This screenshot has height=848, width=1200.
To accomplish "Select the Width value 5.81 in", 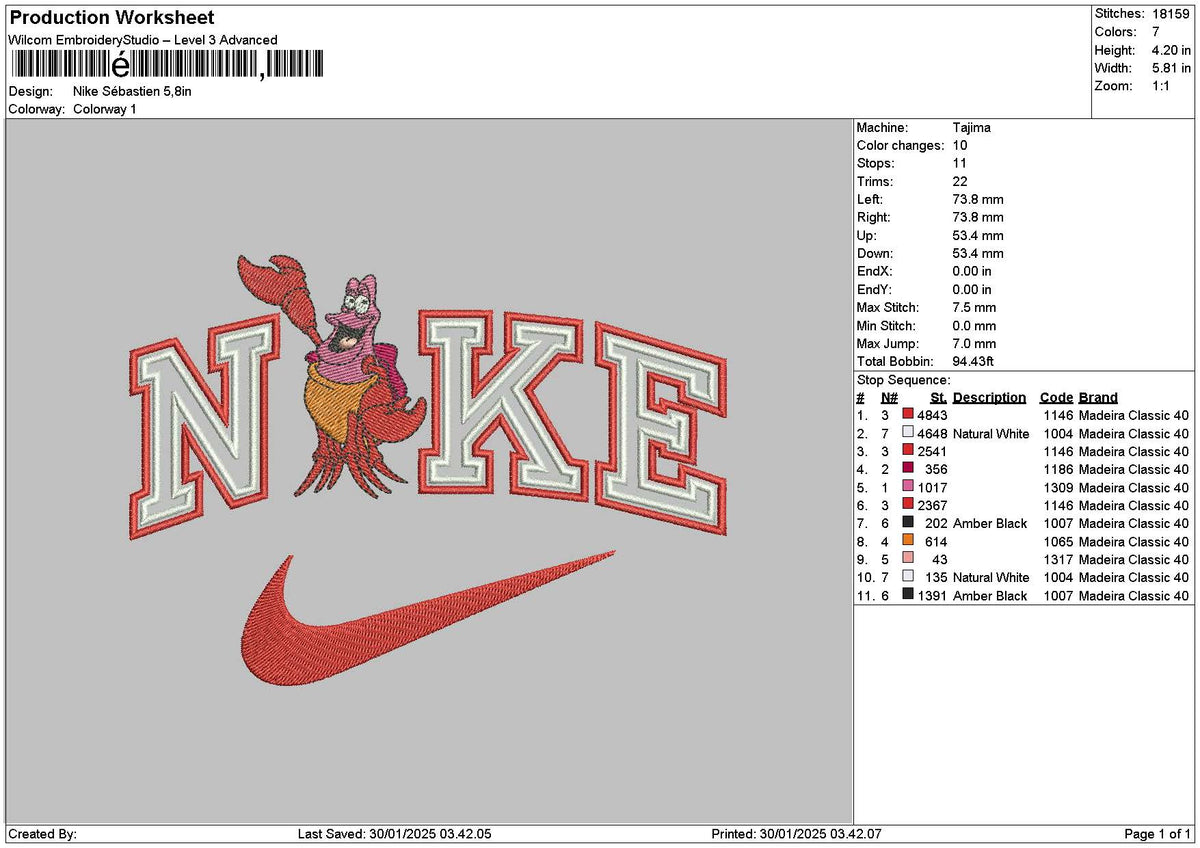I will click(x=1172, y=68).
